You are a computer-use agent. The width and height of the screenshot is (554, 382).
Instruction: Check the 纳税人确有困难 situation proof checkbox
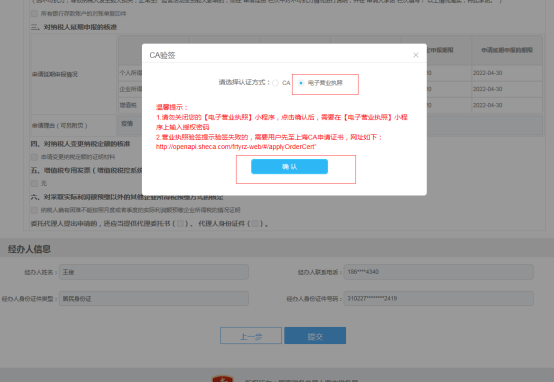34,210
